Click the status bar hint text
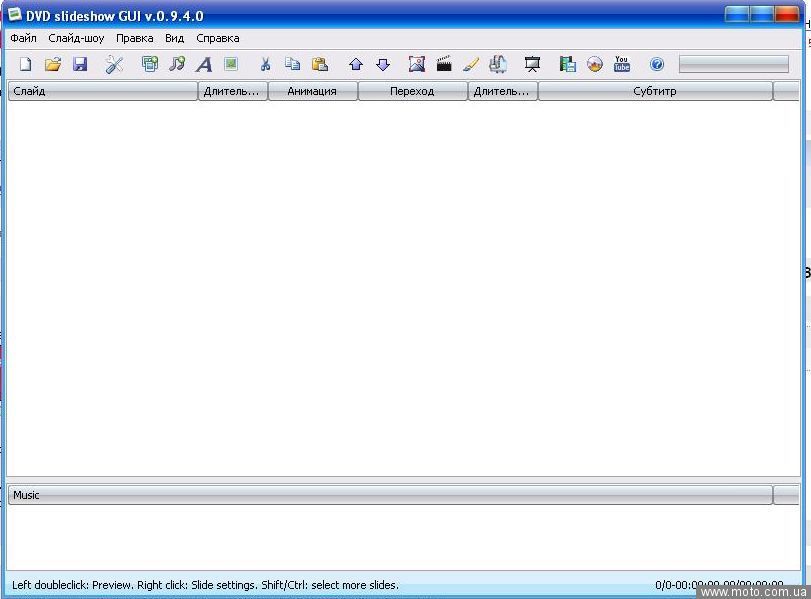 (x=205, y=585)
